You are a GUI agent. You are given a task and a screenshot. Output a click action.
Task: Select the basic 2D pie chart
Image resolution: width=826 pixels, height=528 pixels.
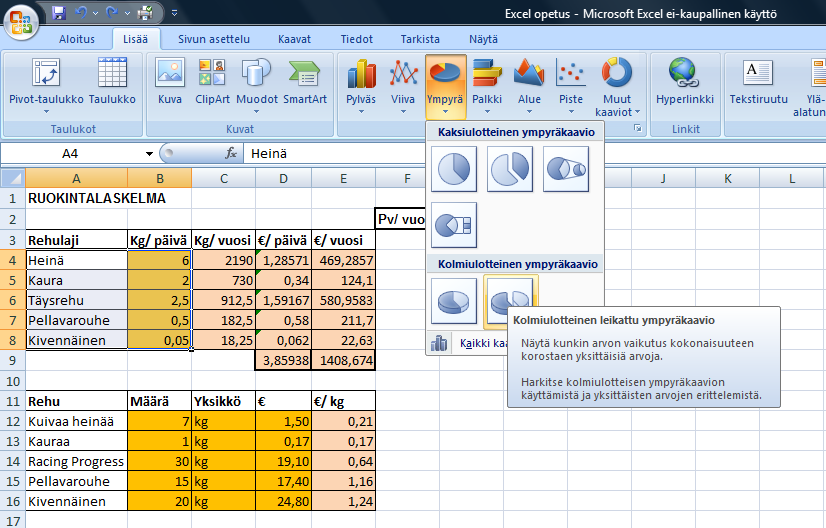pos(454,169)
